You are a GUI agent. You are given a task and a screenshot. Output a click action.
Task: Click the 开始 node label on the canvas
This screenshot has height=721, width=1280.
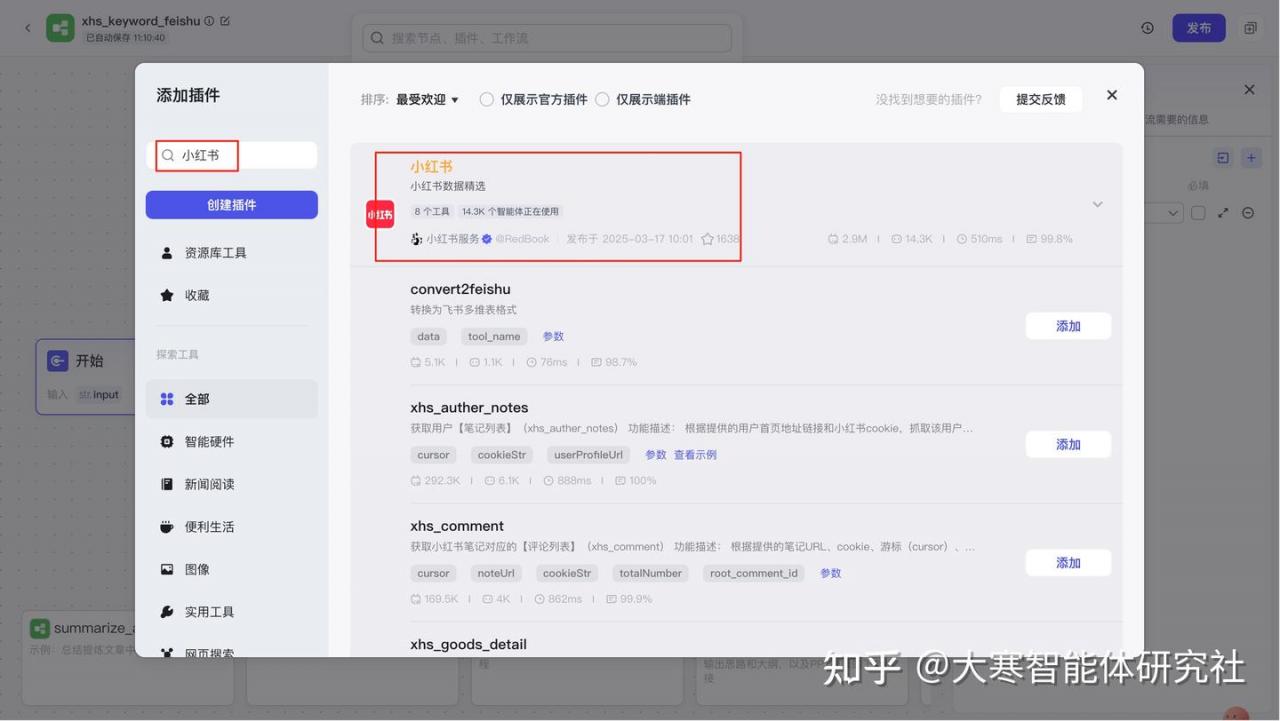(90, 361)
